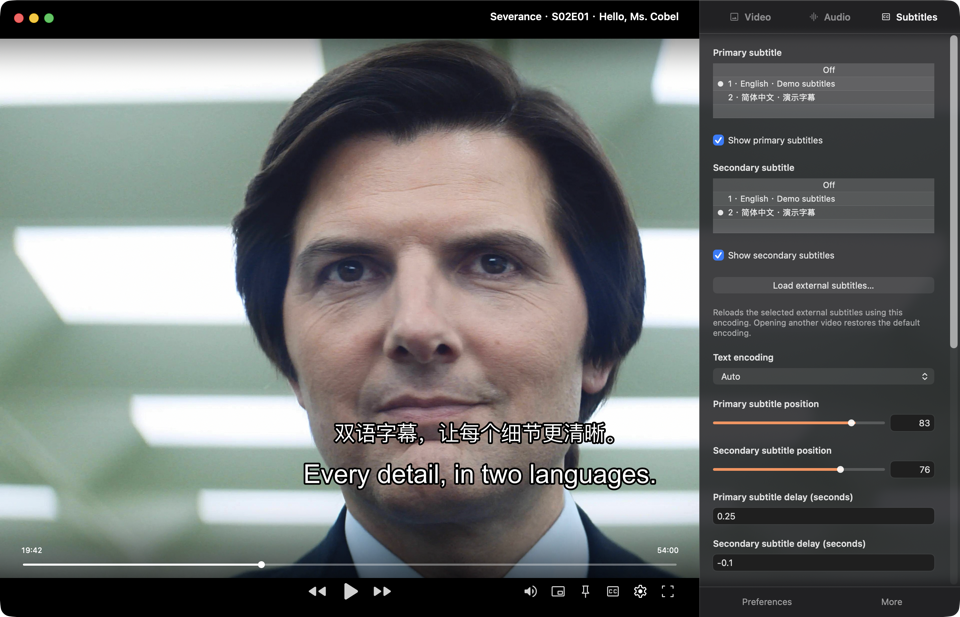Rewind with the backward skip button
Image resolution: width=960 pixels, height=617 pixels.
[317, 591]
